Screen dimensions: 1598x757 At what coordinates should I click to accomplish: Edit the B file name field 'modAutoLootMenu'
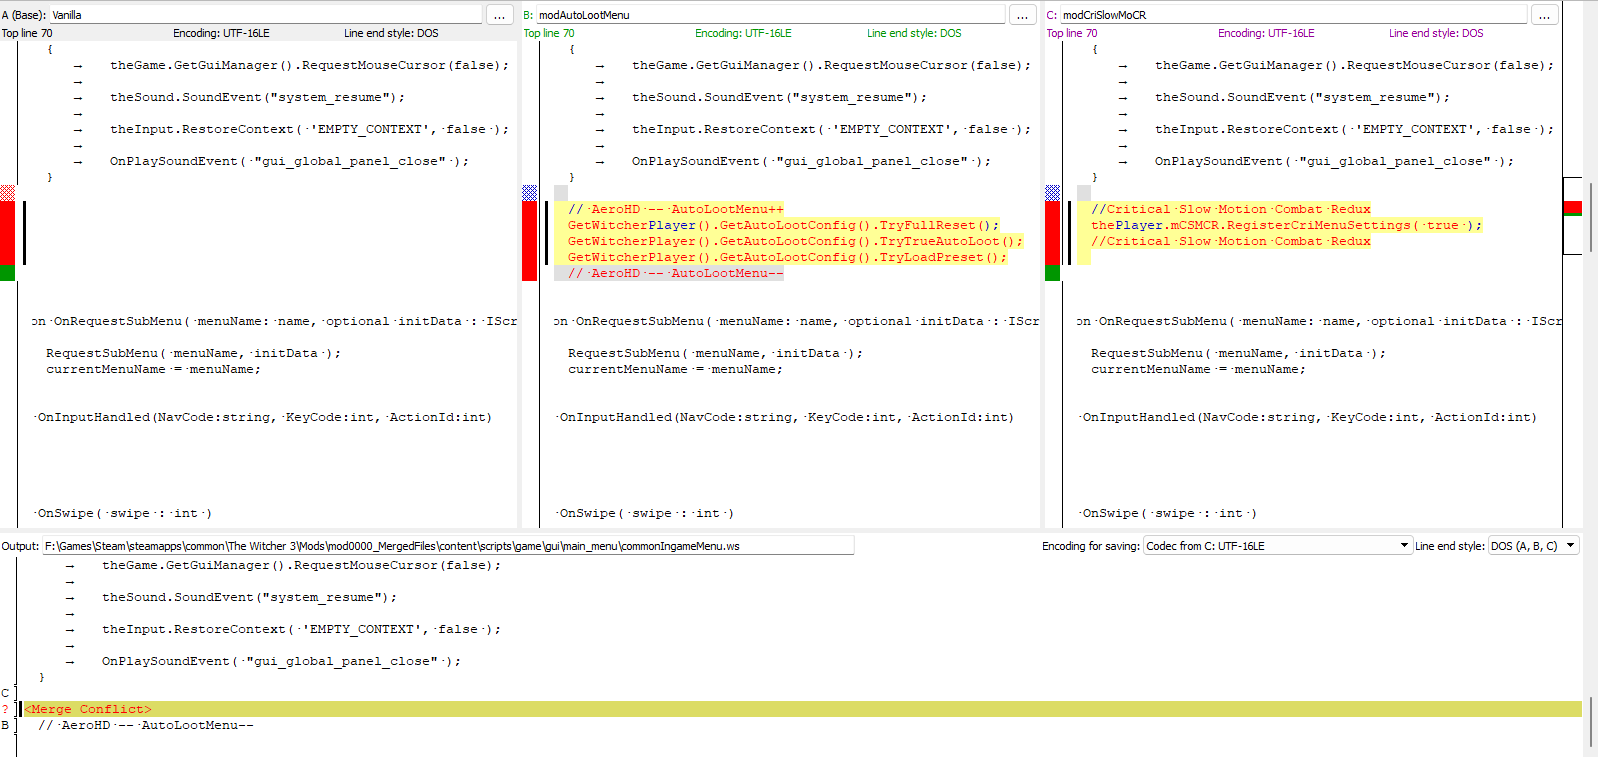click(770, 15)
